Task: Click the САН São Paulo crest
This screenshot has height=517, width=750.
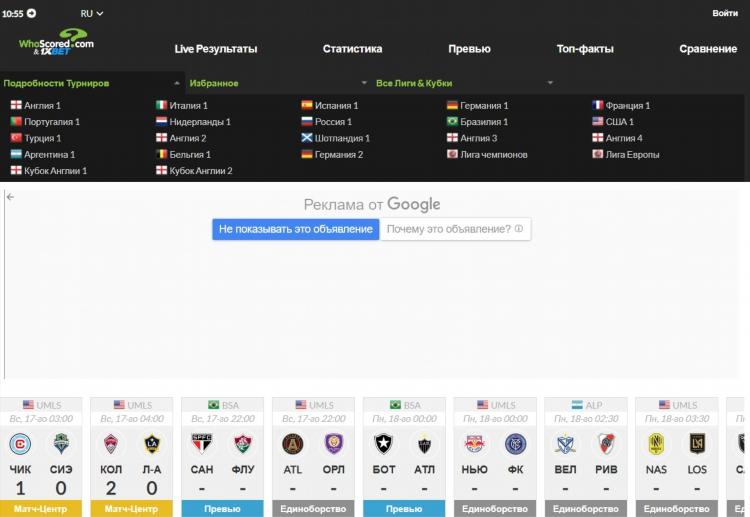Action: click(202, 444)
